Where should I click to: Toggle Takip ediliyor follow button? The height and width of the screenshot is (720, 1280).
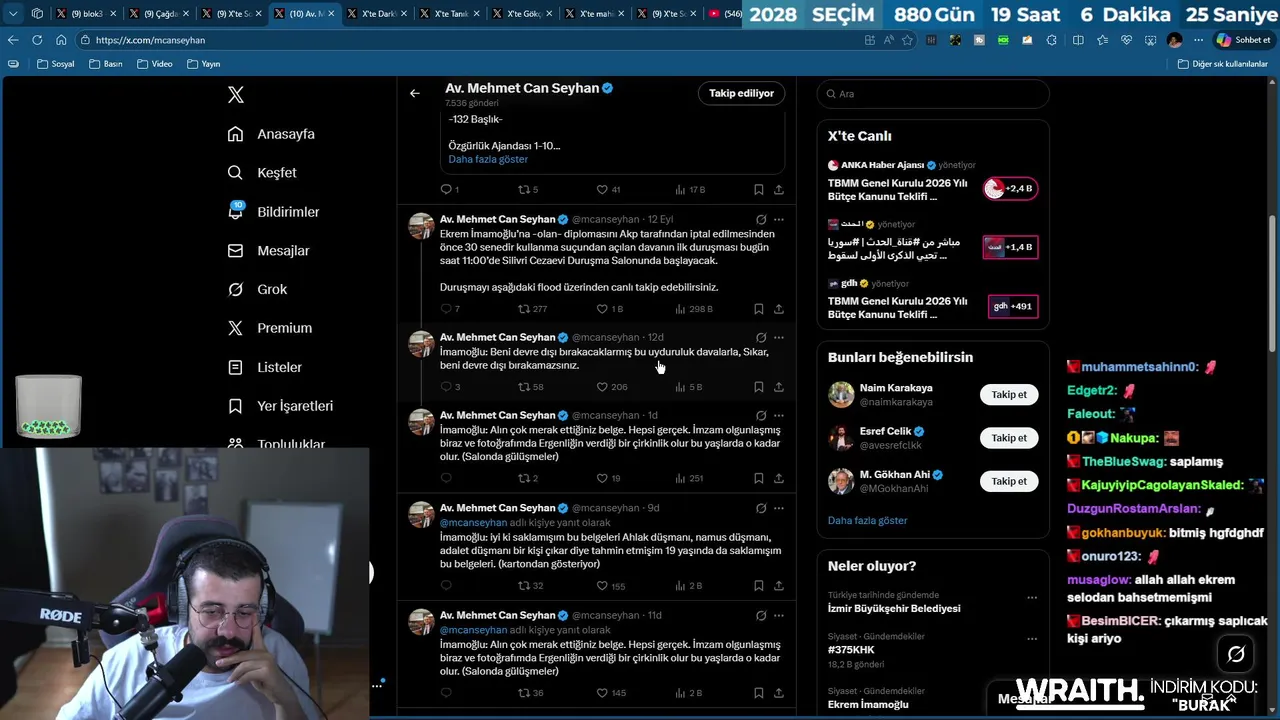click(x=741, y=93)
